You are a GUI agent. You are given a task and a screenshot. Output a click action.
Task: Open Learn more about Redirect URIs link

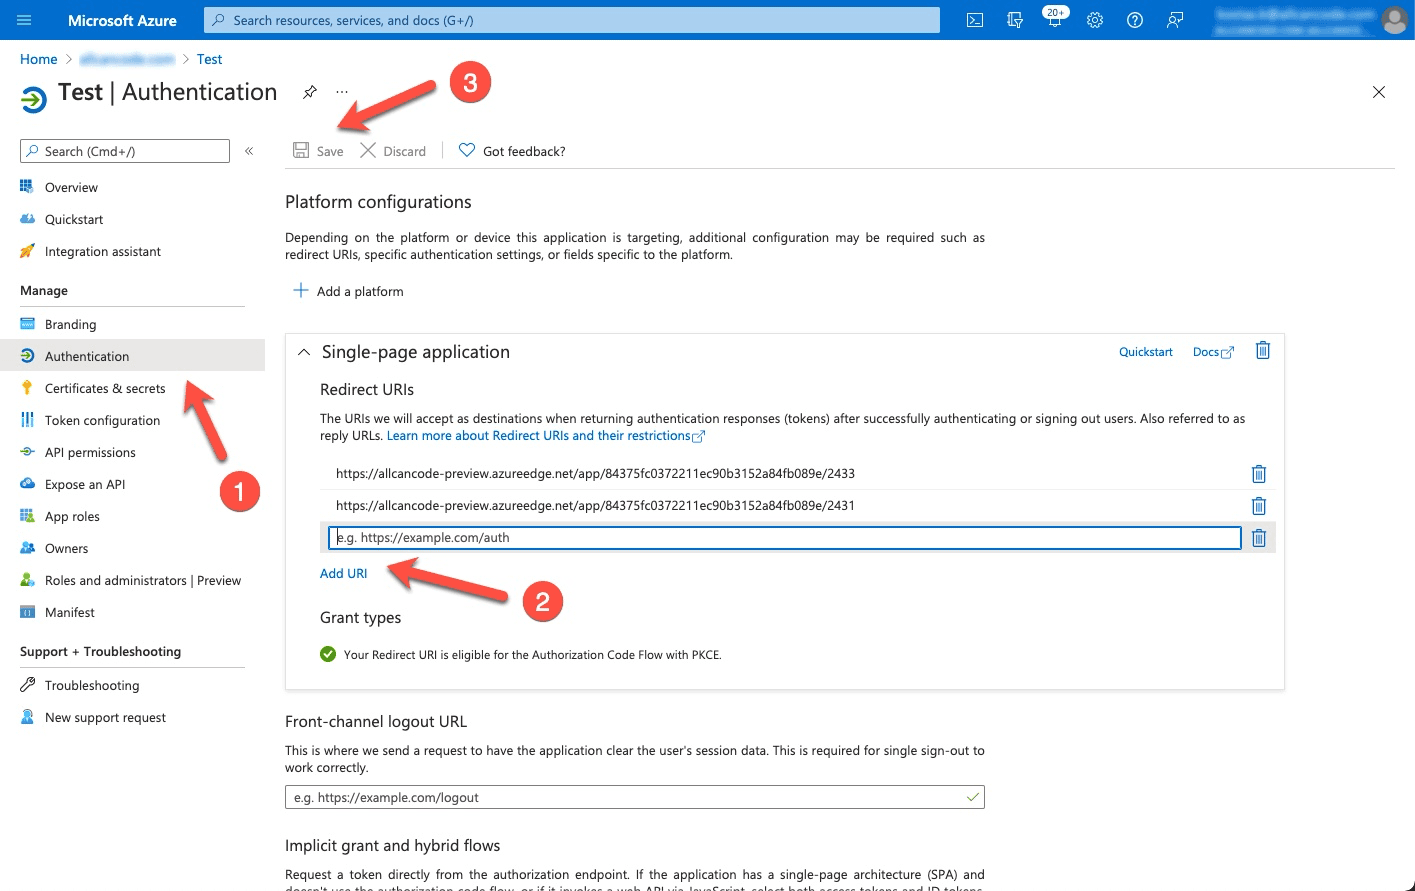[546, 436]
